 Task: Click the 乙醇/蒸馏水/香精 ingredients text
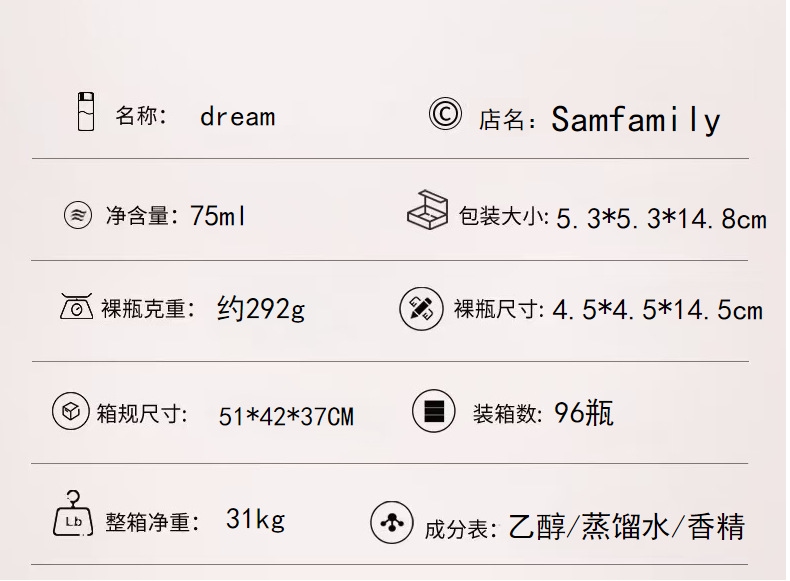627,526
